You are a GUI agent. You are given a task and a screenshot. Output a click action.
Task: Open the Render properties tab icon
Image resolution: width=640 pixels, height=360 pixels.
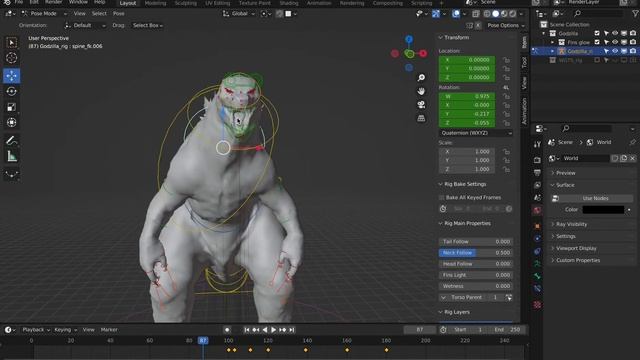click(x=537, y=160)
